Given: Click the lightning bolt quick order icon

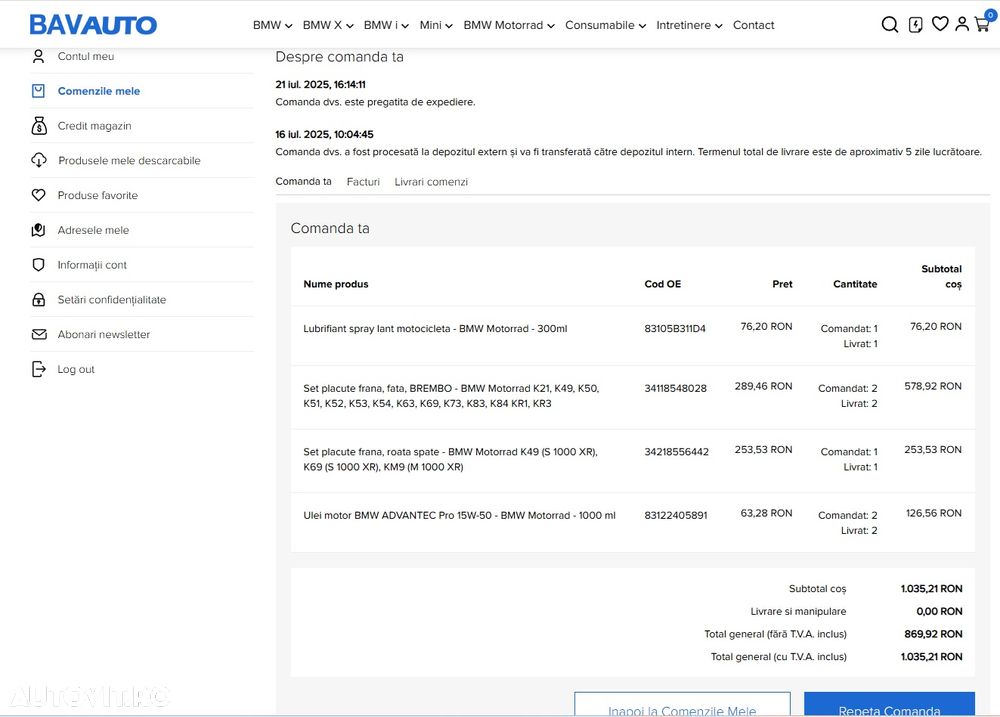Looking at the screenshot, I should click(x=915, y=25).
